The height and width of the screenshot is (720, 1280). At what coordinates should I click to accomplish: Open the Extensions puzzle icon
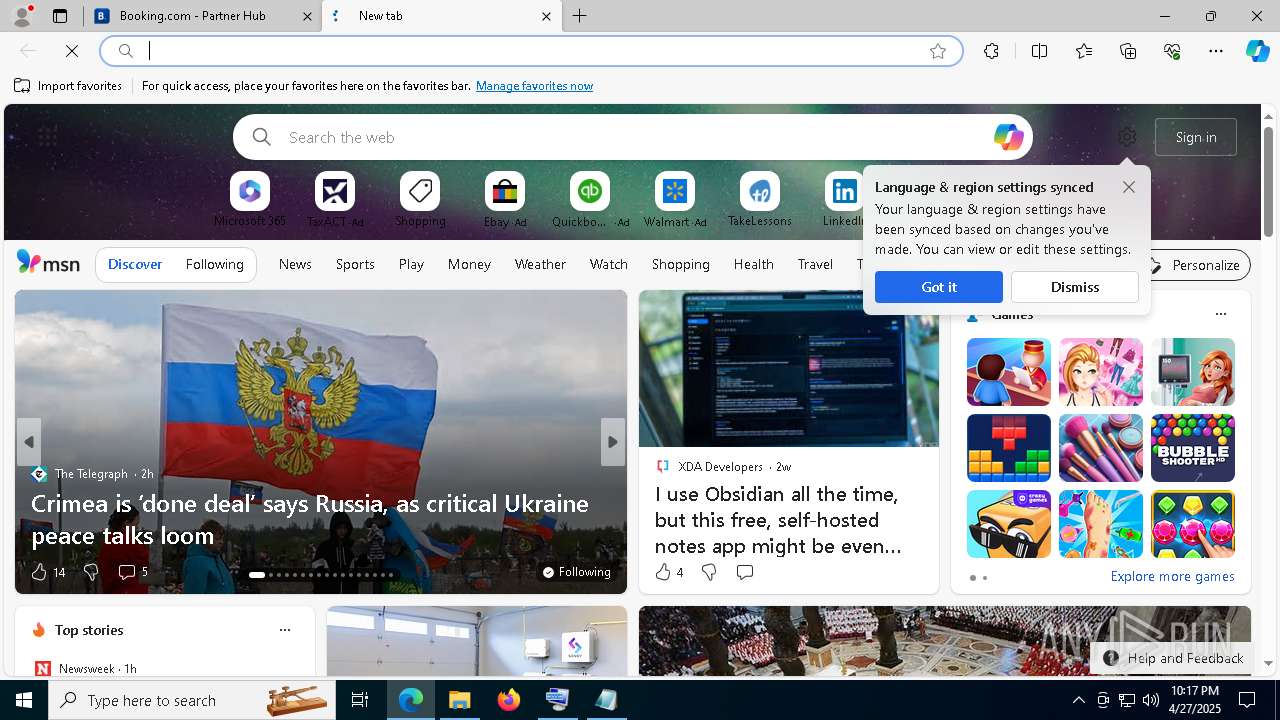click(x=991, y=51)
